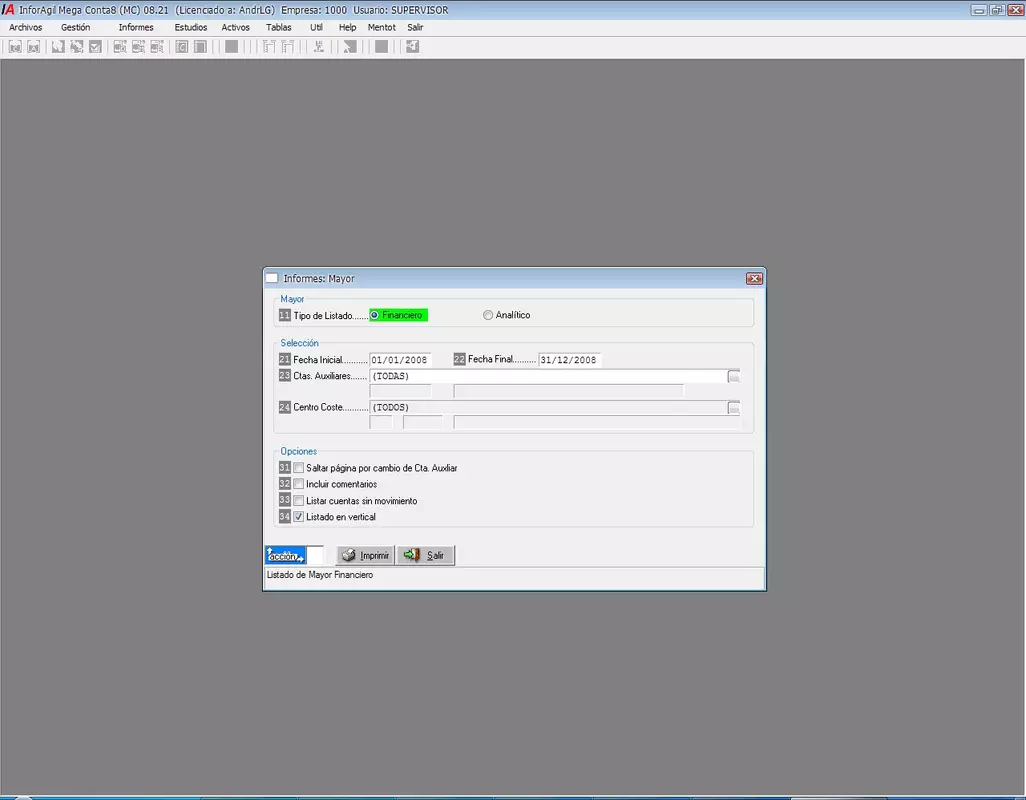
Task: Click the stamp-shaped toolbar icon
Action: 319,46
